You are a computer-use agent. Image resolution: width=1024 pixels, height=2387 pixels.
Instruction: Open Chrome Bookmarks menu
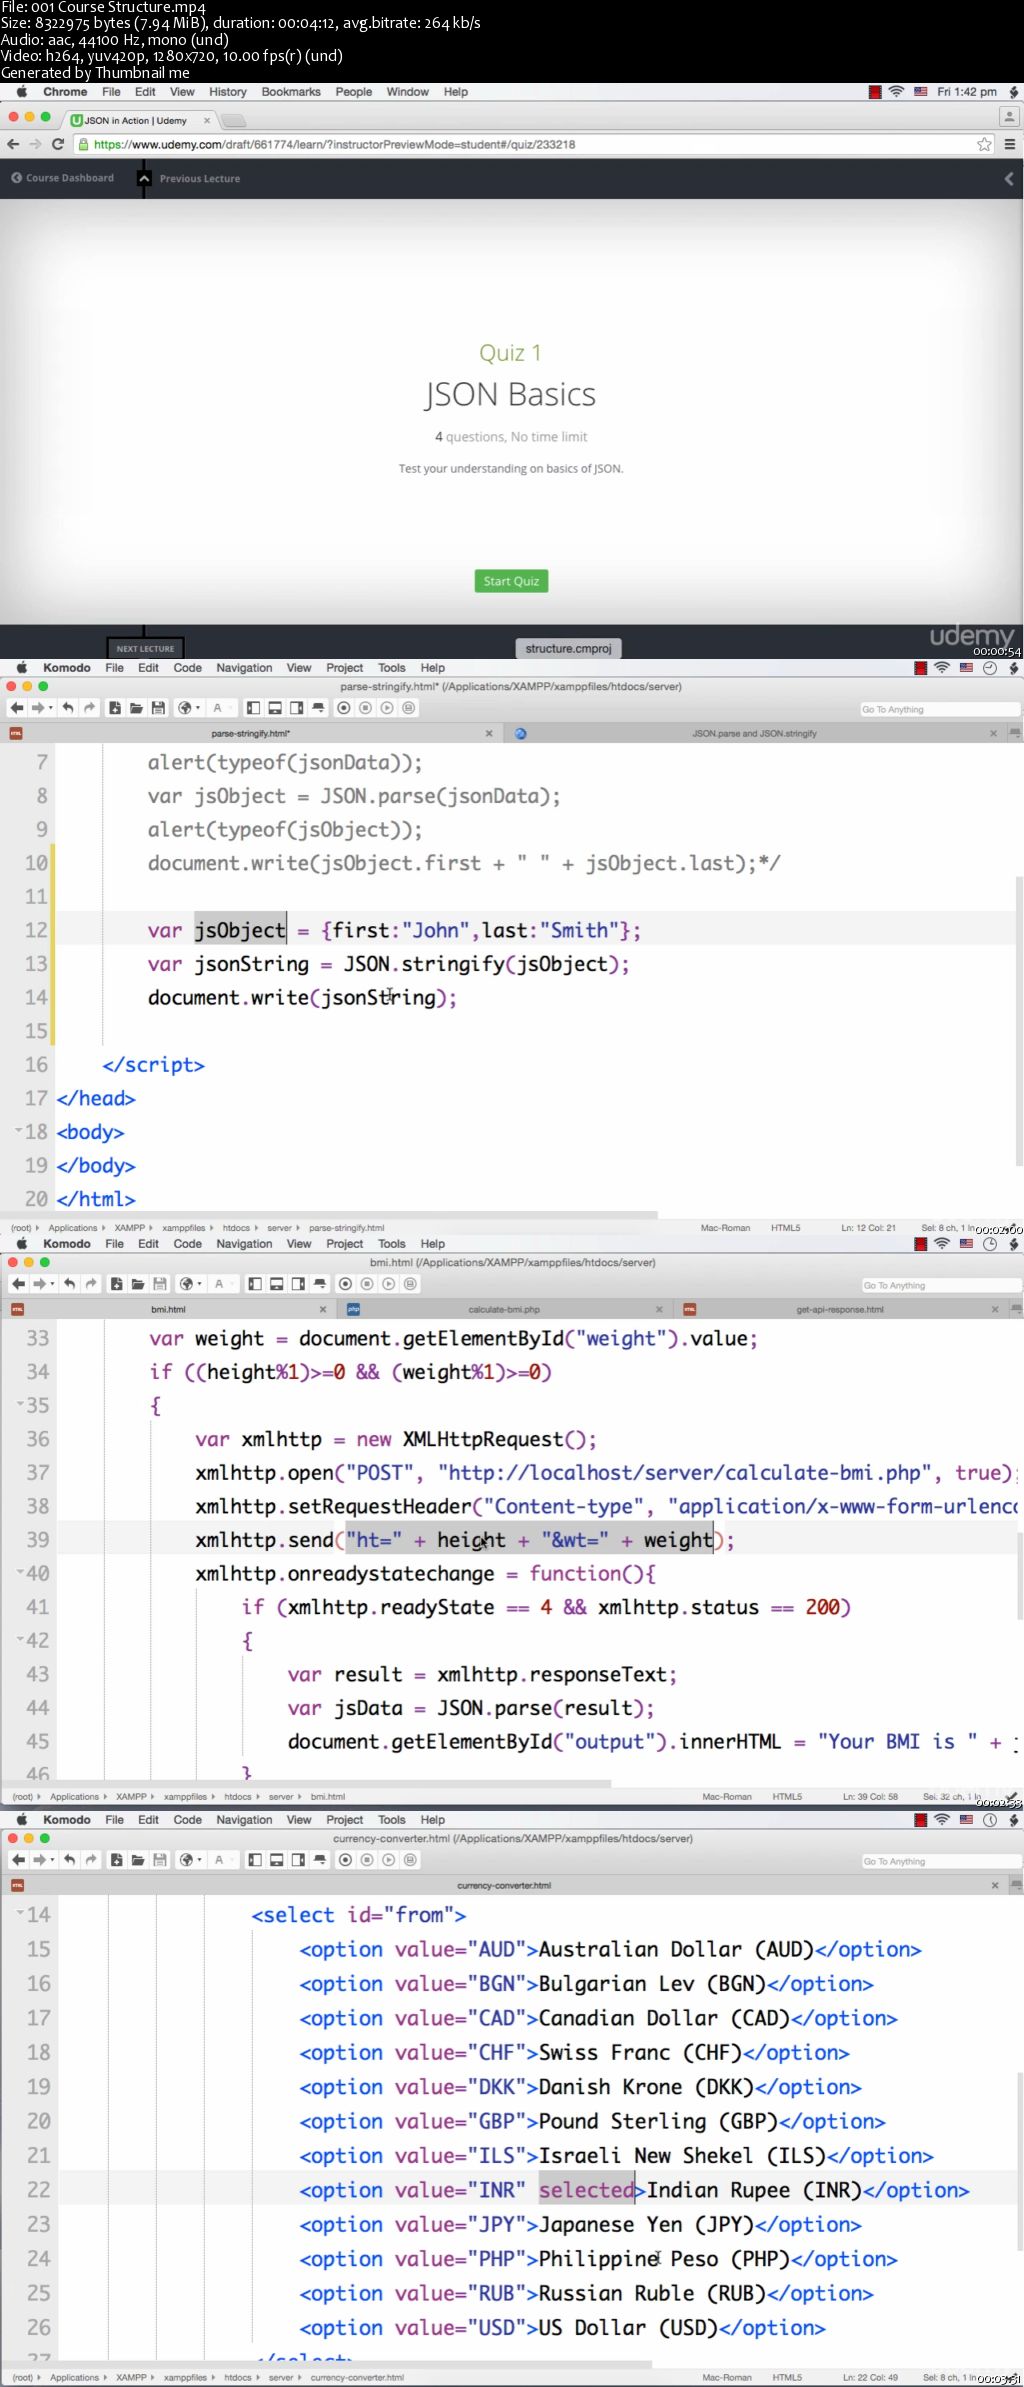coord(291,92)
